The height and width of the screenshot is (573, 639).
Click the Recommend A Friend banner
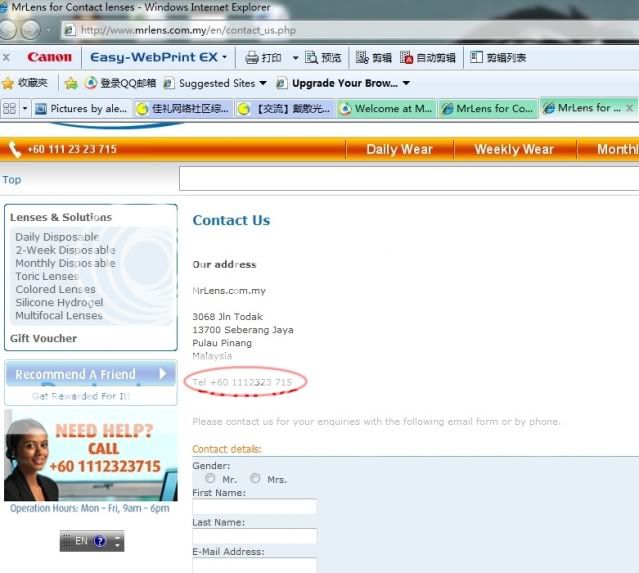point(90,374)
